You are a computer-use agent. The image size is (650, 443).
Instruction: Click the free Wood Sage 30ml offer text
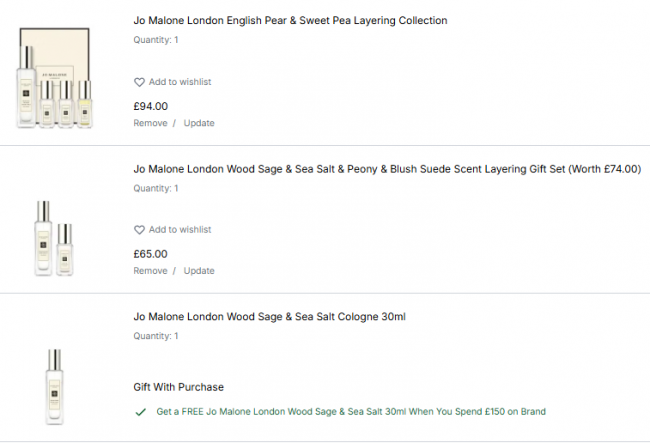(x=351, y=411)
